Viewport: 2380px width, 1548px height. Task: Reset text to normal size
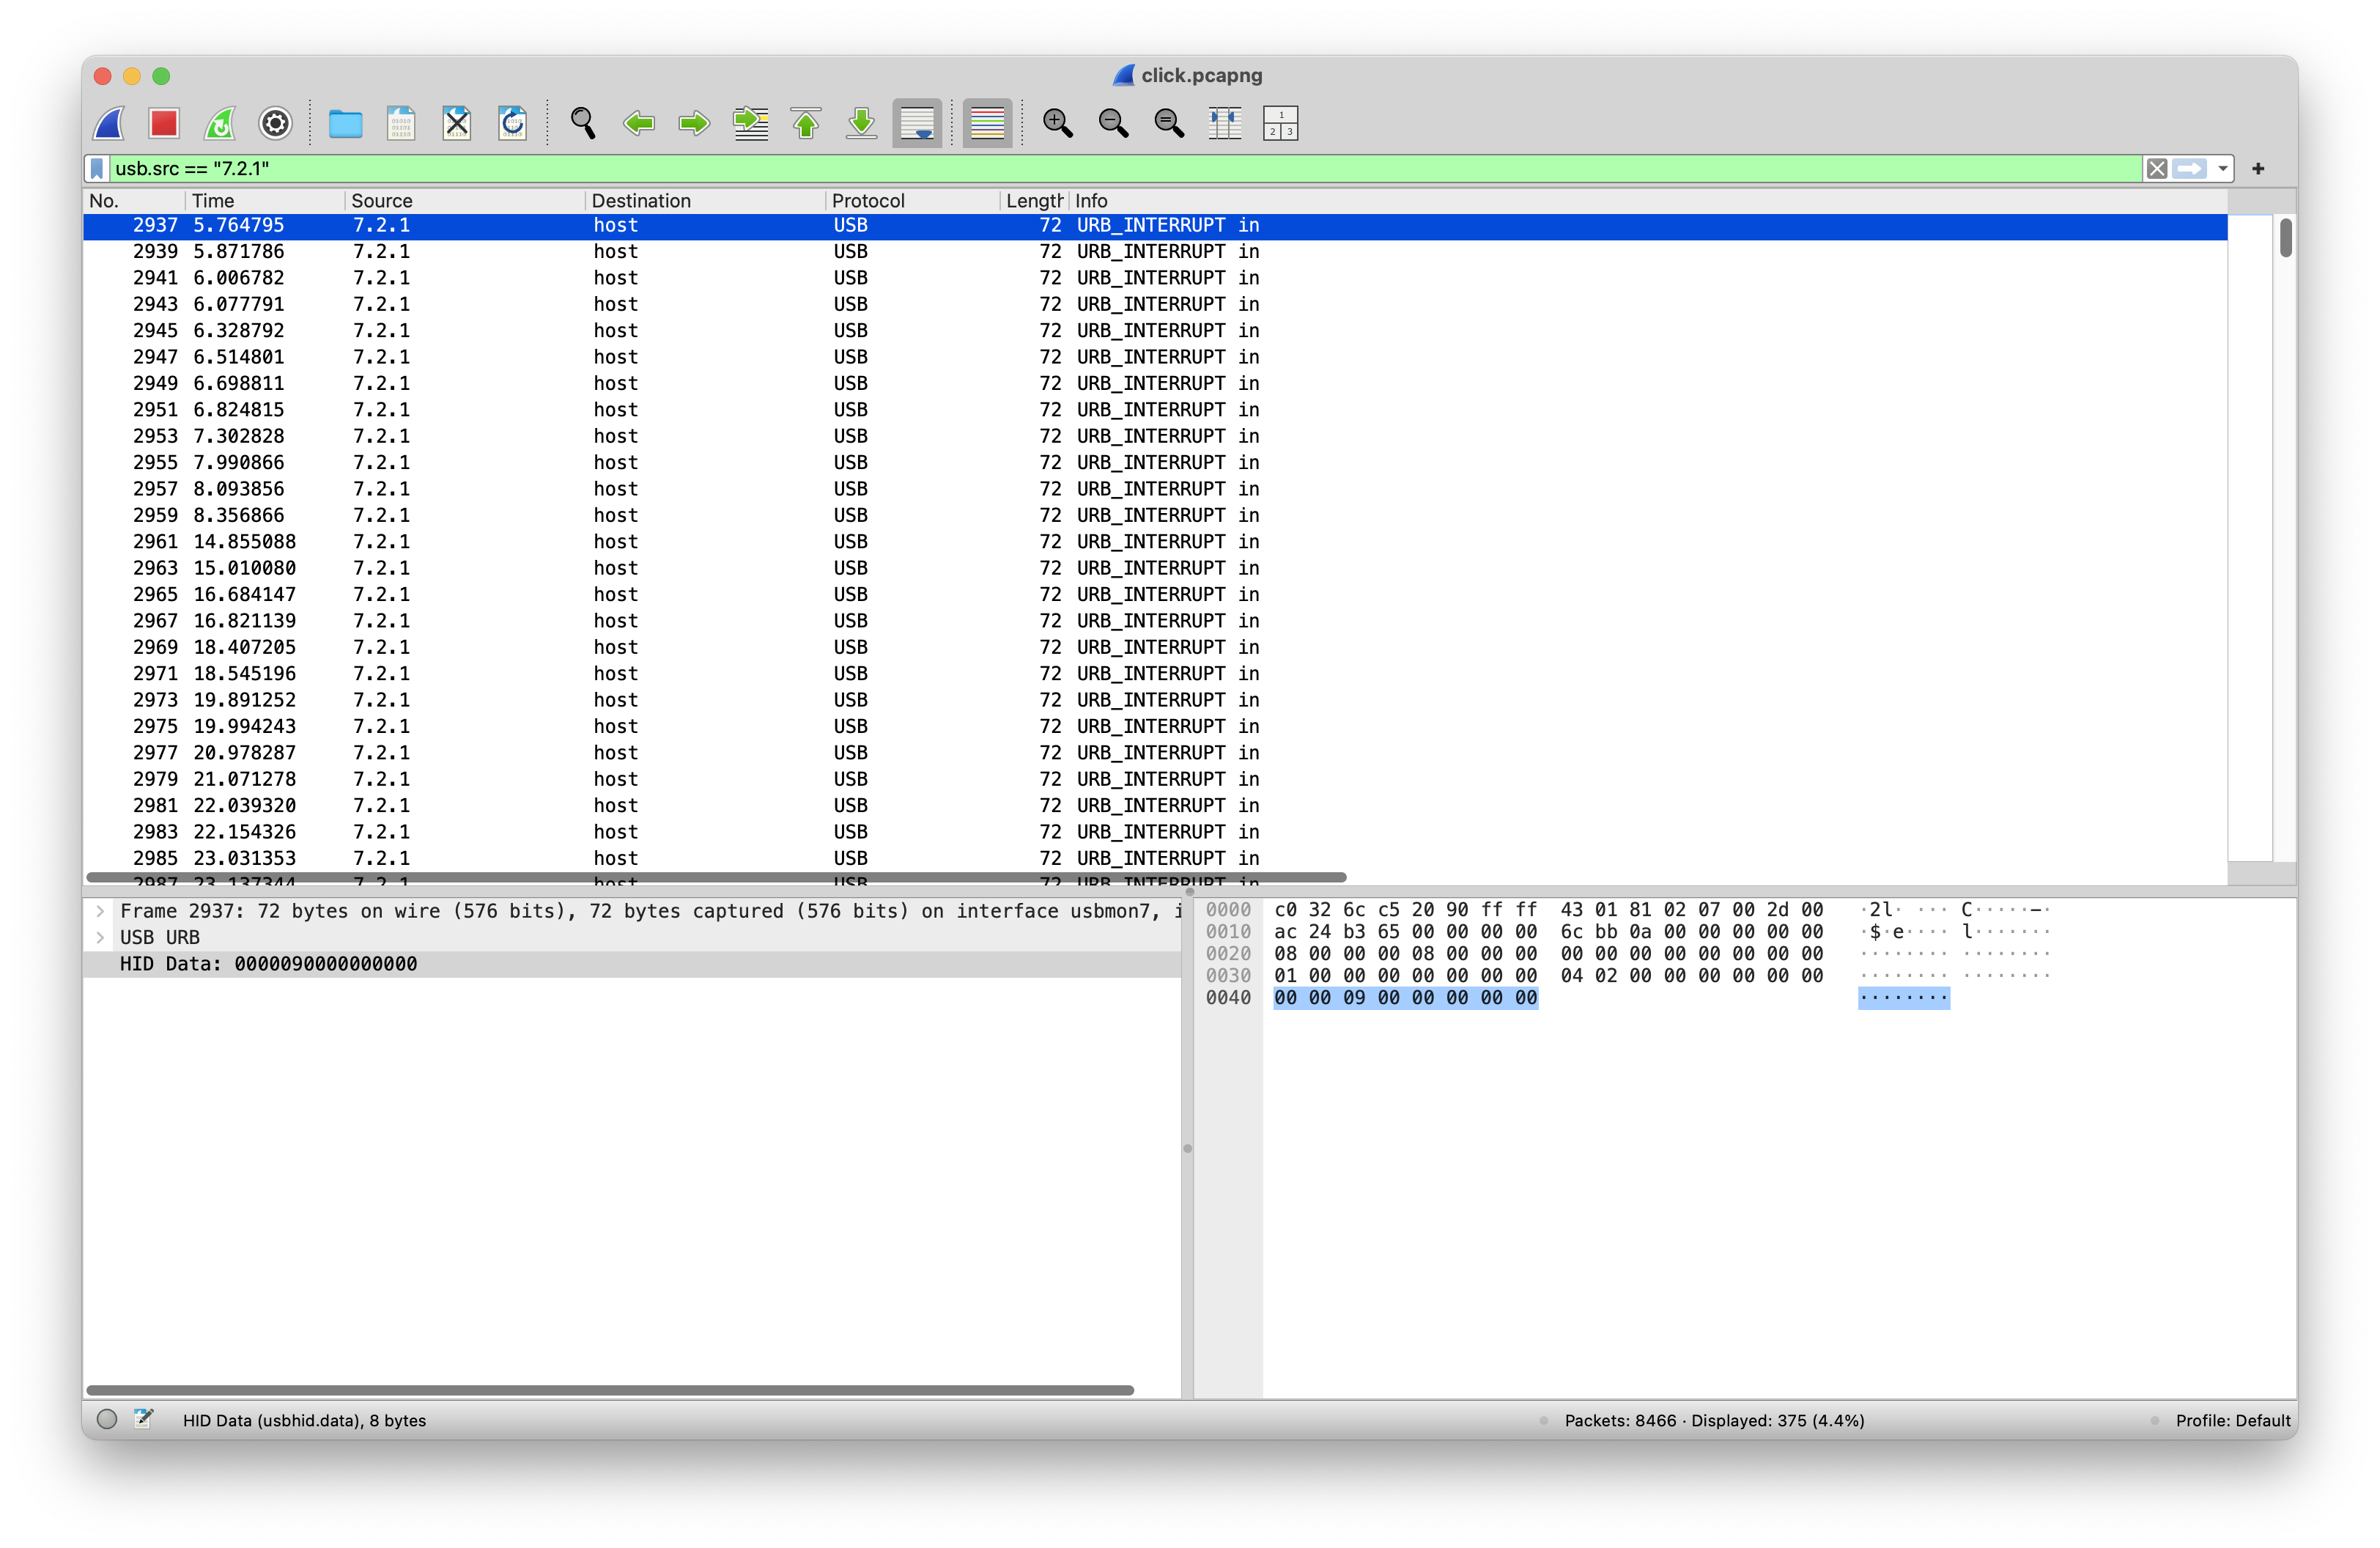[x=1169, y=123]
